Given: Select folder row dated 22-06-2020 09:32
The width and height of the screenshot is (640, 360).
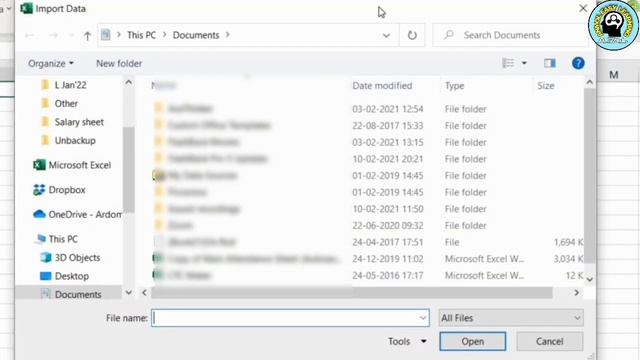Looking at the screenshot, I should point(367,225).
